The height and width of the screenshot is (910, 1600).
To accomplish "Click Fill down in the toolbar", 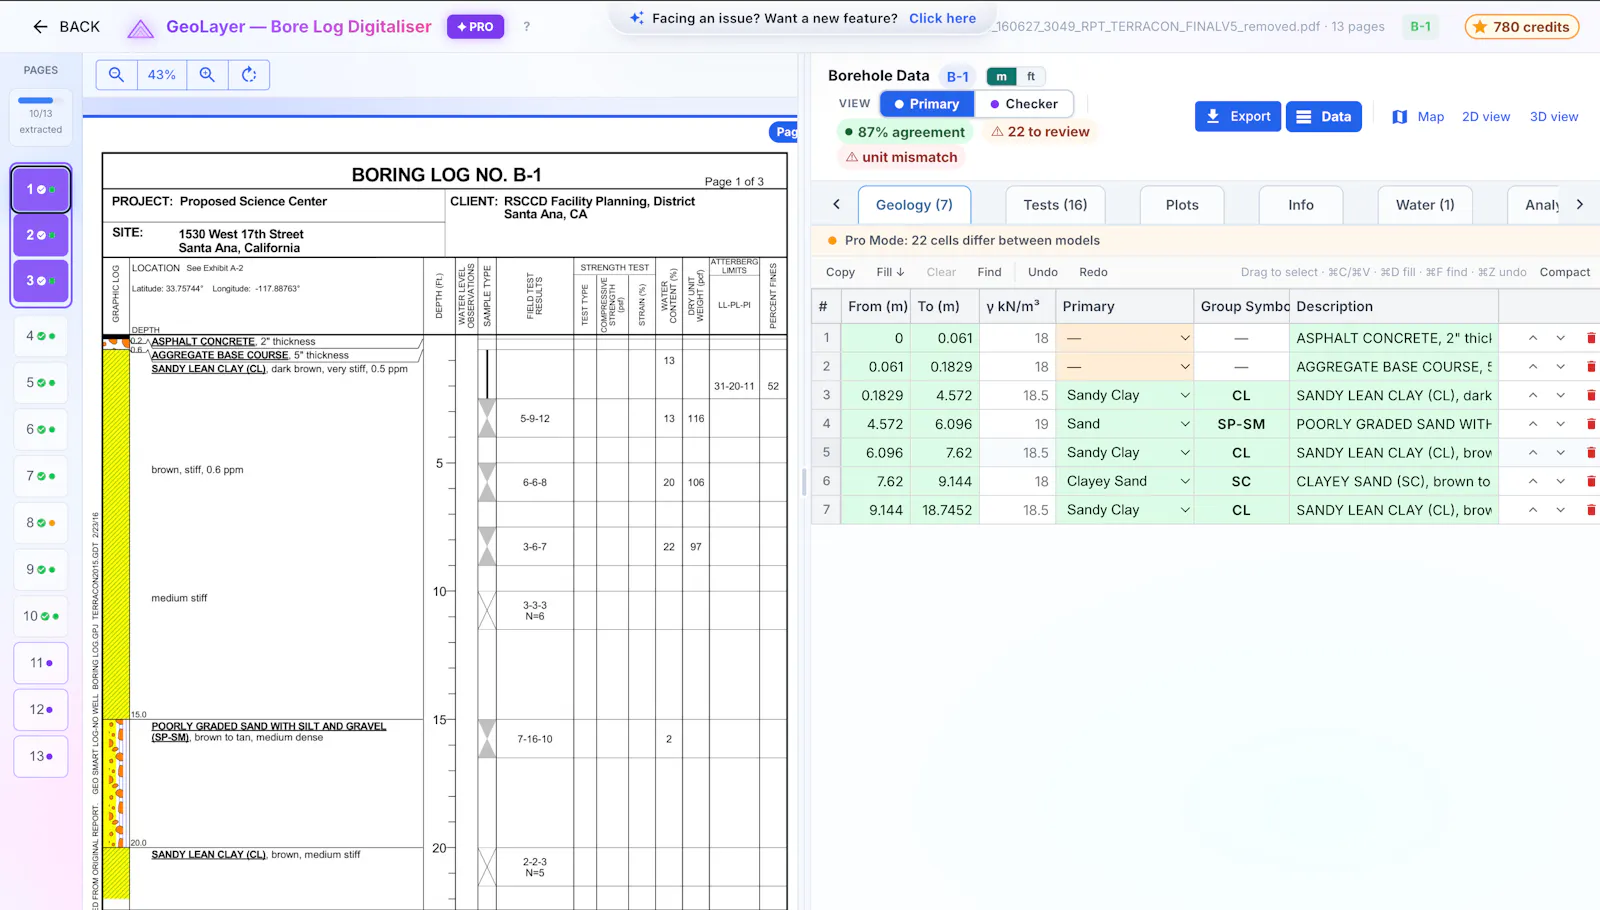I will pos(890,272).
